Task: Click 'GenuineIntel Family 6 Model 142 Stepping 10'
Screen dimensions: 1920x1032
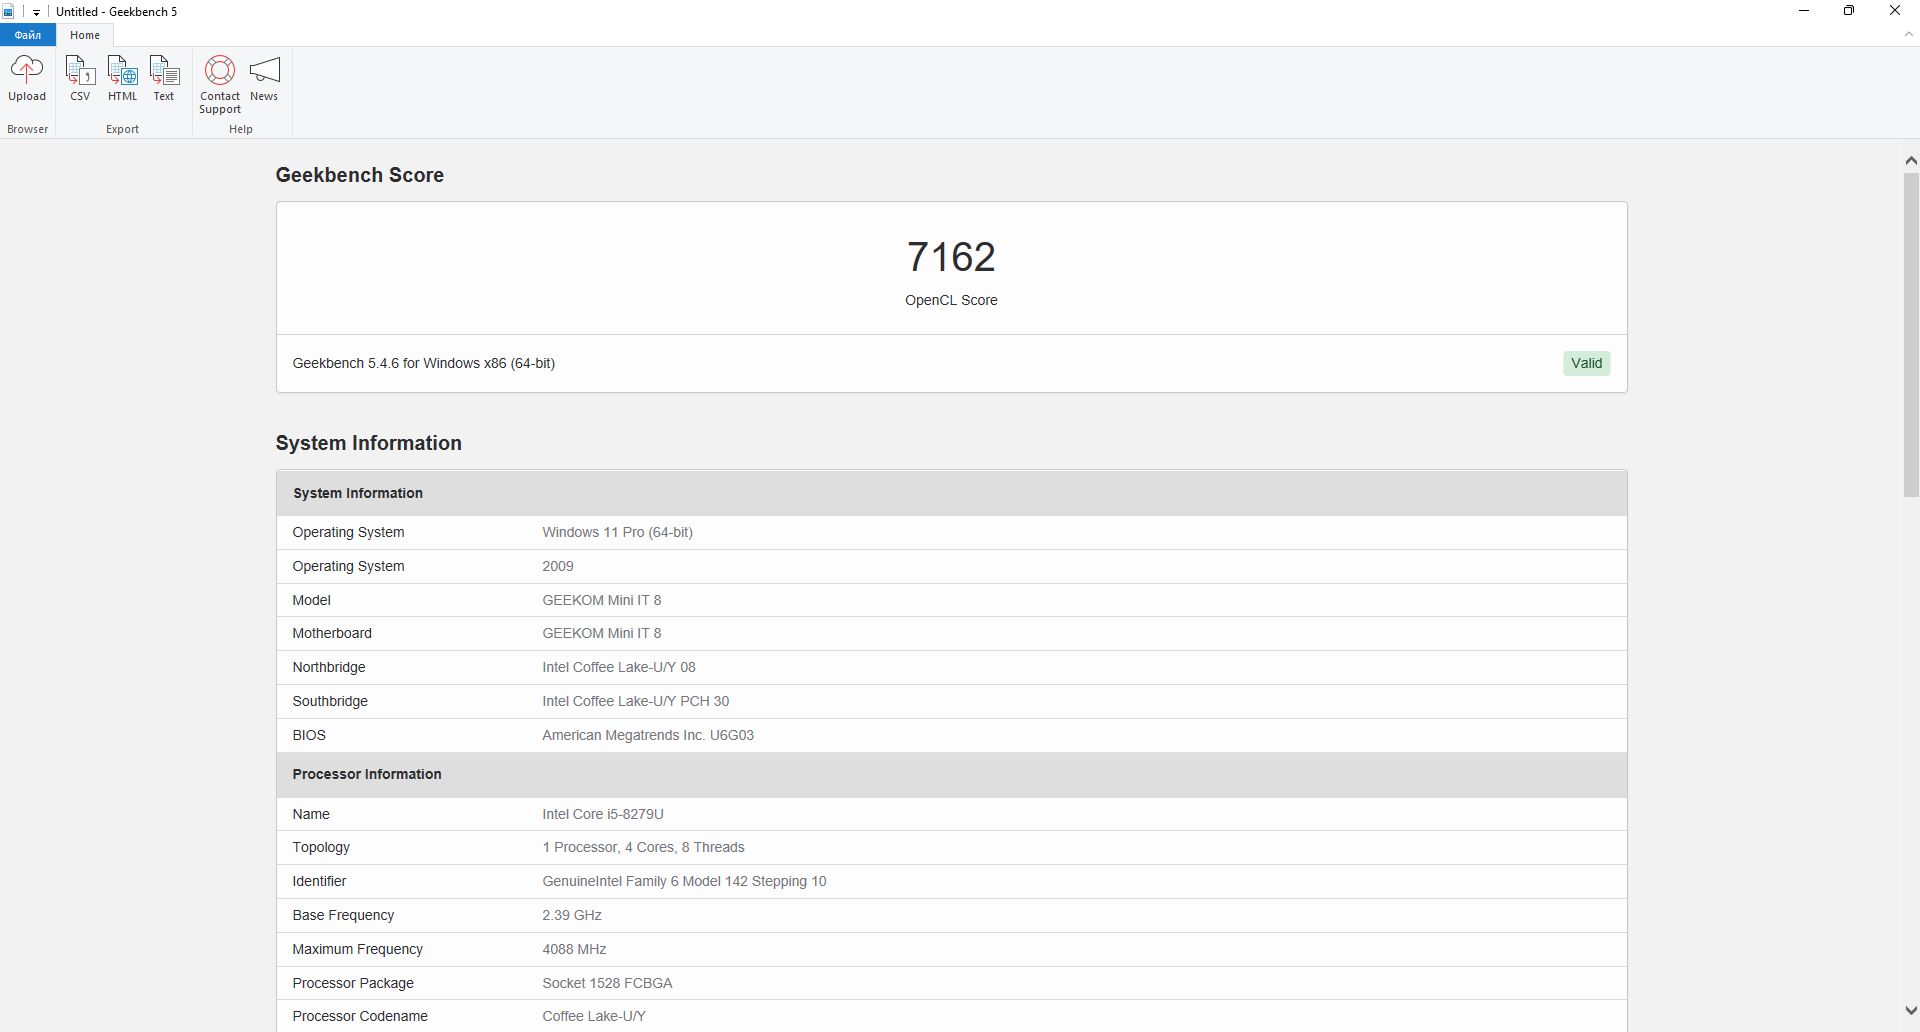Action: [685, 881]
